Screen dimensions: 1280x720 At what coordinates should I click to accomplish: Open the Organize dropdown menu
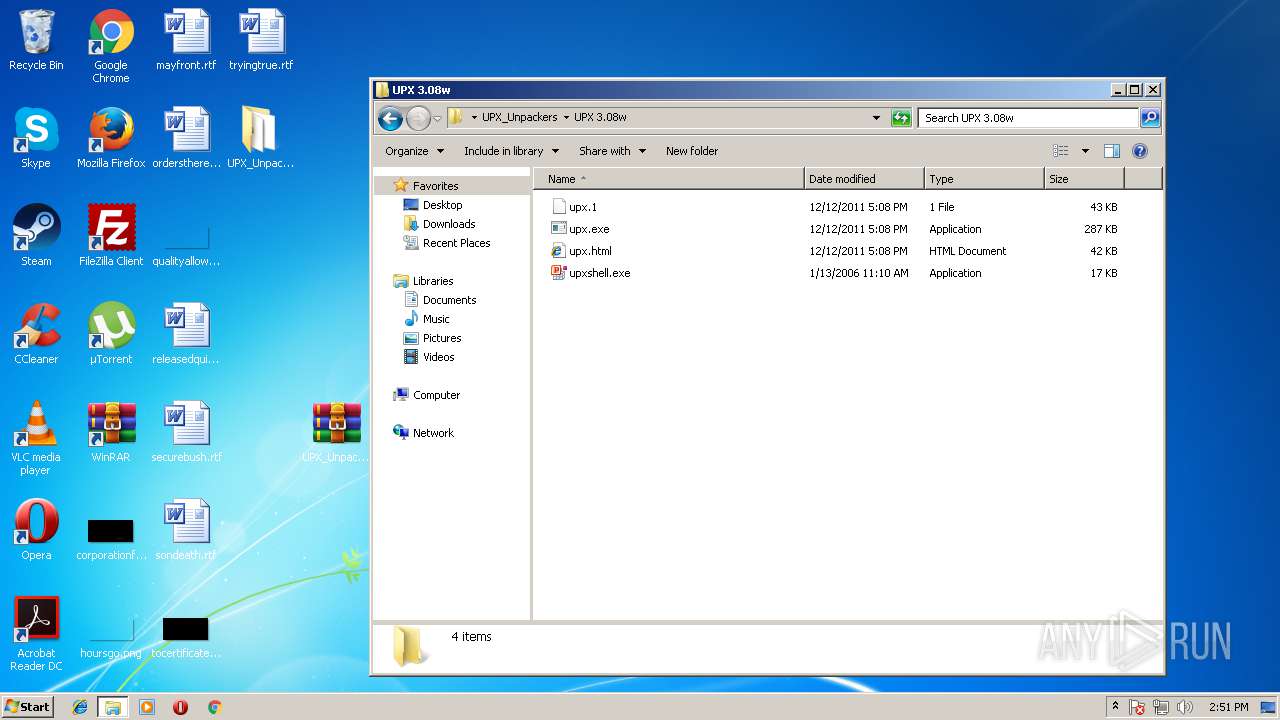[x=414, y=151]
